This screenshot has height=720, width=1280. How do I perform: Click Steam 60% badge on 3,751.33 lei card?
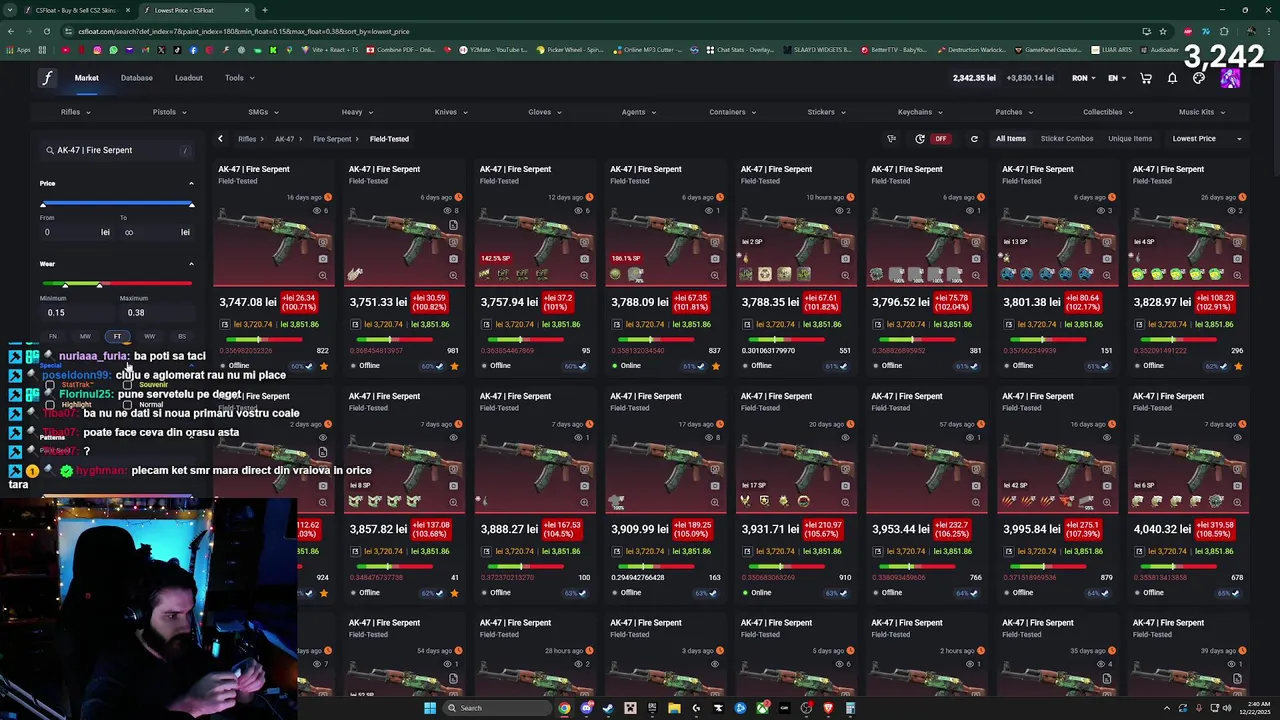[431, 366]
